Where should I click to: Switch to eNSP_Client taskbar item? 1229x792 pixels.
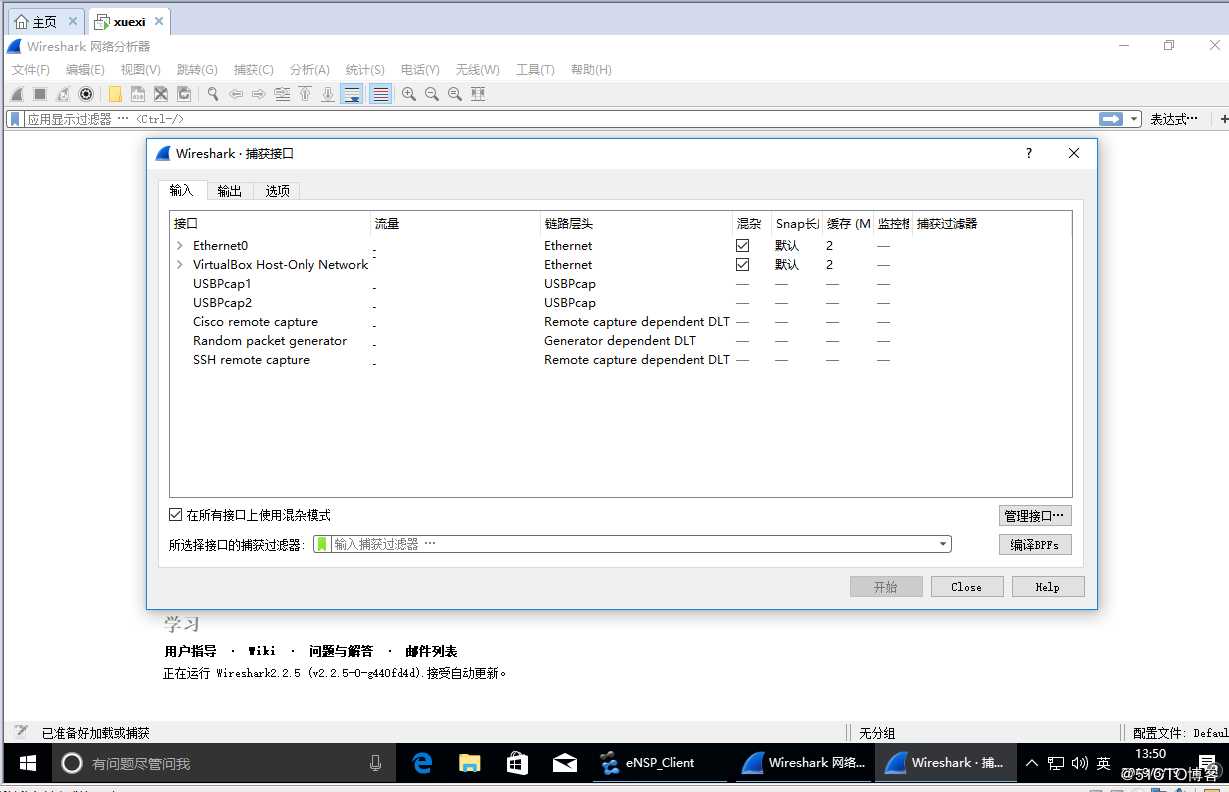point(660,763)
